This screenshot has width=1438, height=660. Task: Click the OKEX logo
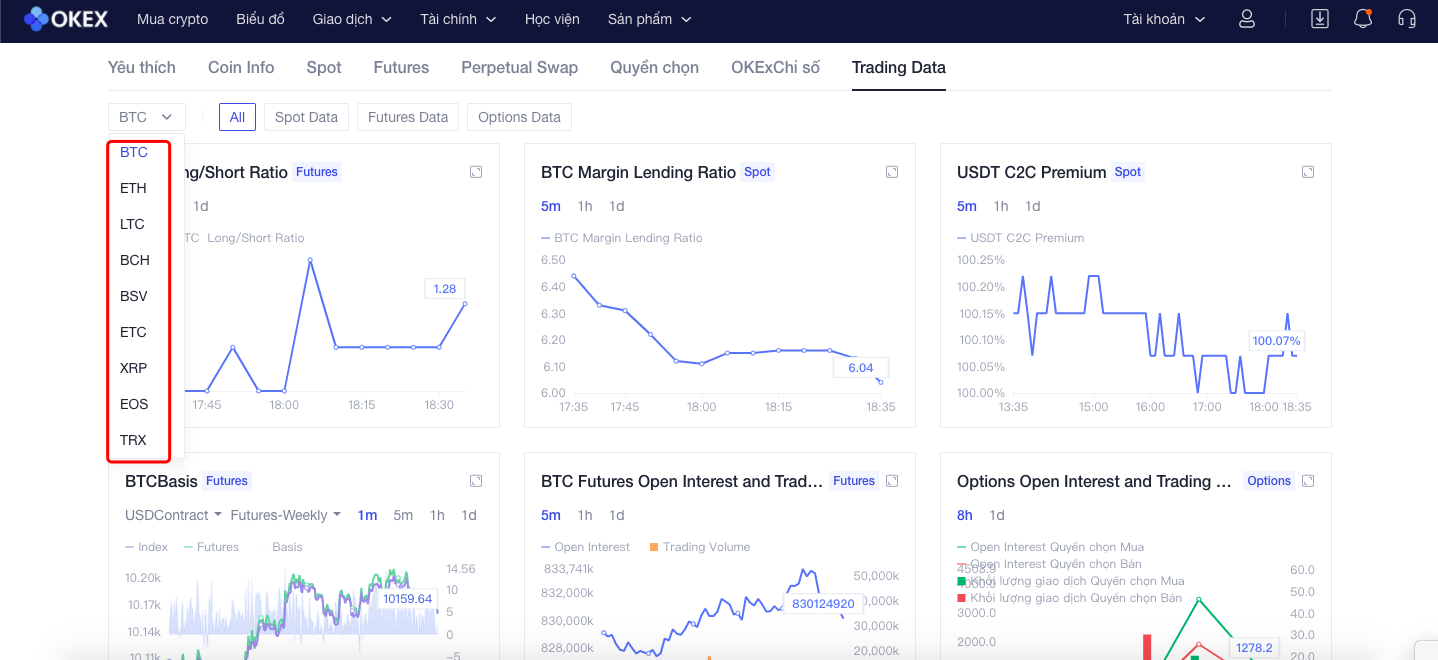click(66, 19)
